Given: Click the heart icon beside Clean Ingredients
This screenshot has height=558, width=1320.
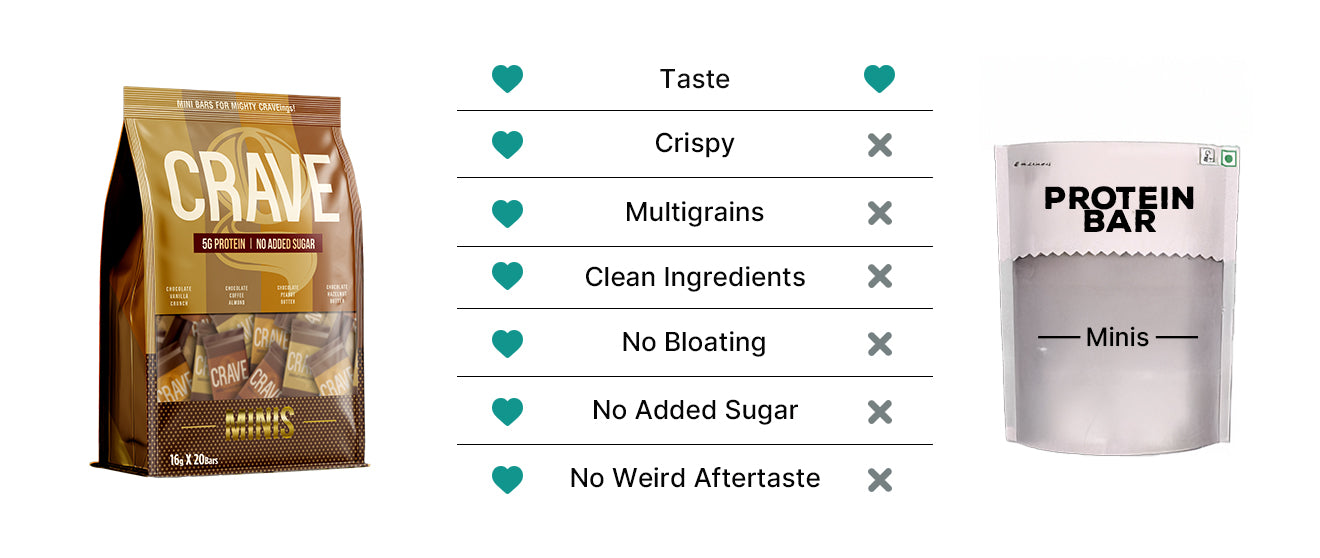Looking at the screenshot, I should (508, 277).
